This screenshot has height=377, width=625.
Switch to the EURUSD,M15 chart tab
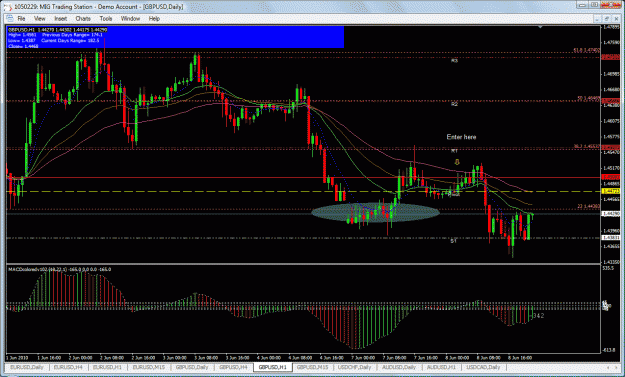(x=148, y=367)
